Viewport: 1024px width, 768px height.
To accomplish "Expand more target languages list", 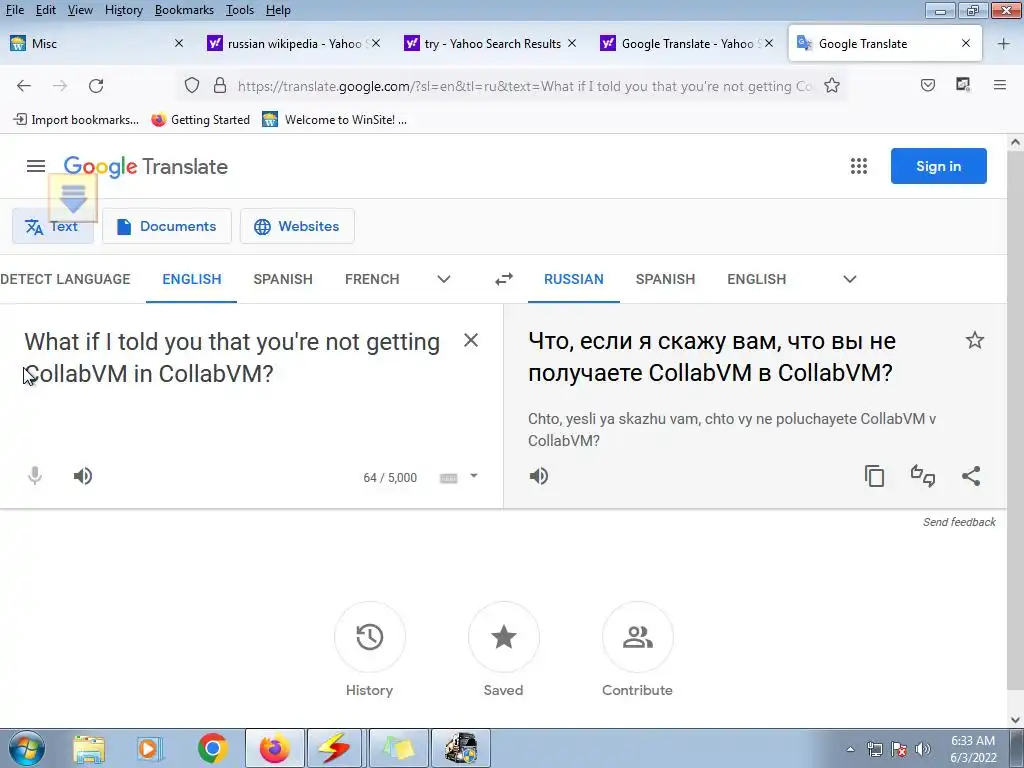I will pyautogui.click(x=849, y=280).
